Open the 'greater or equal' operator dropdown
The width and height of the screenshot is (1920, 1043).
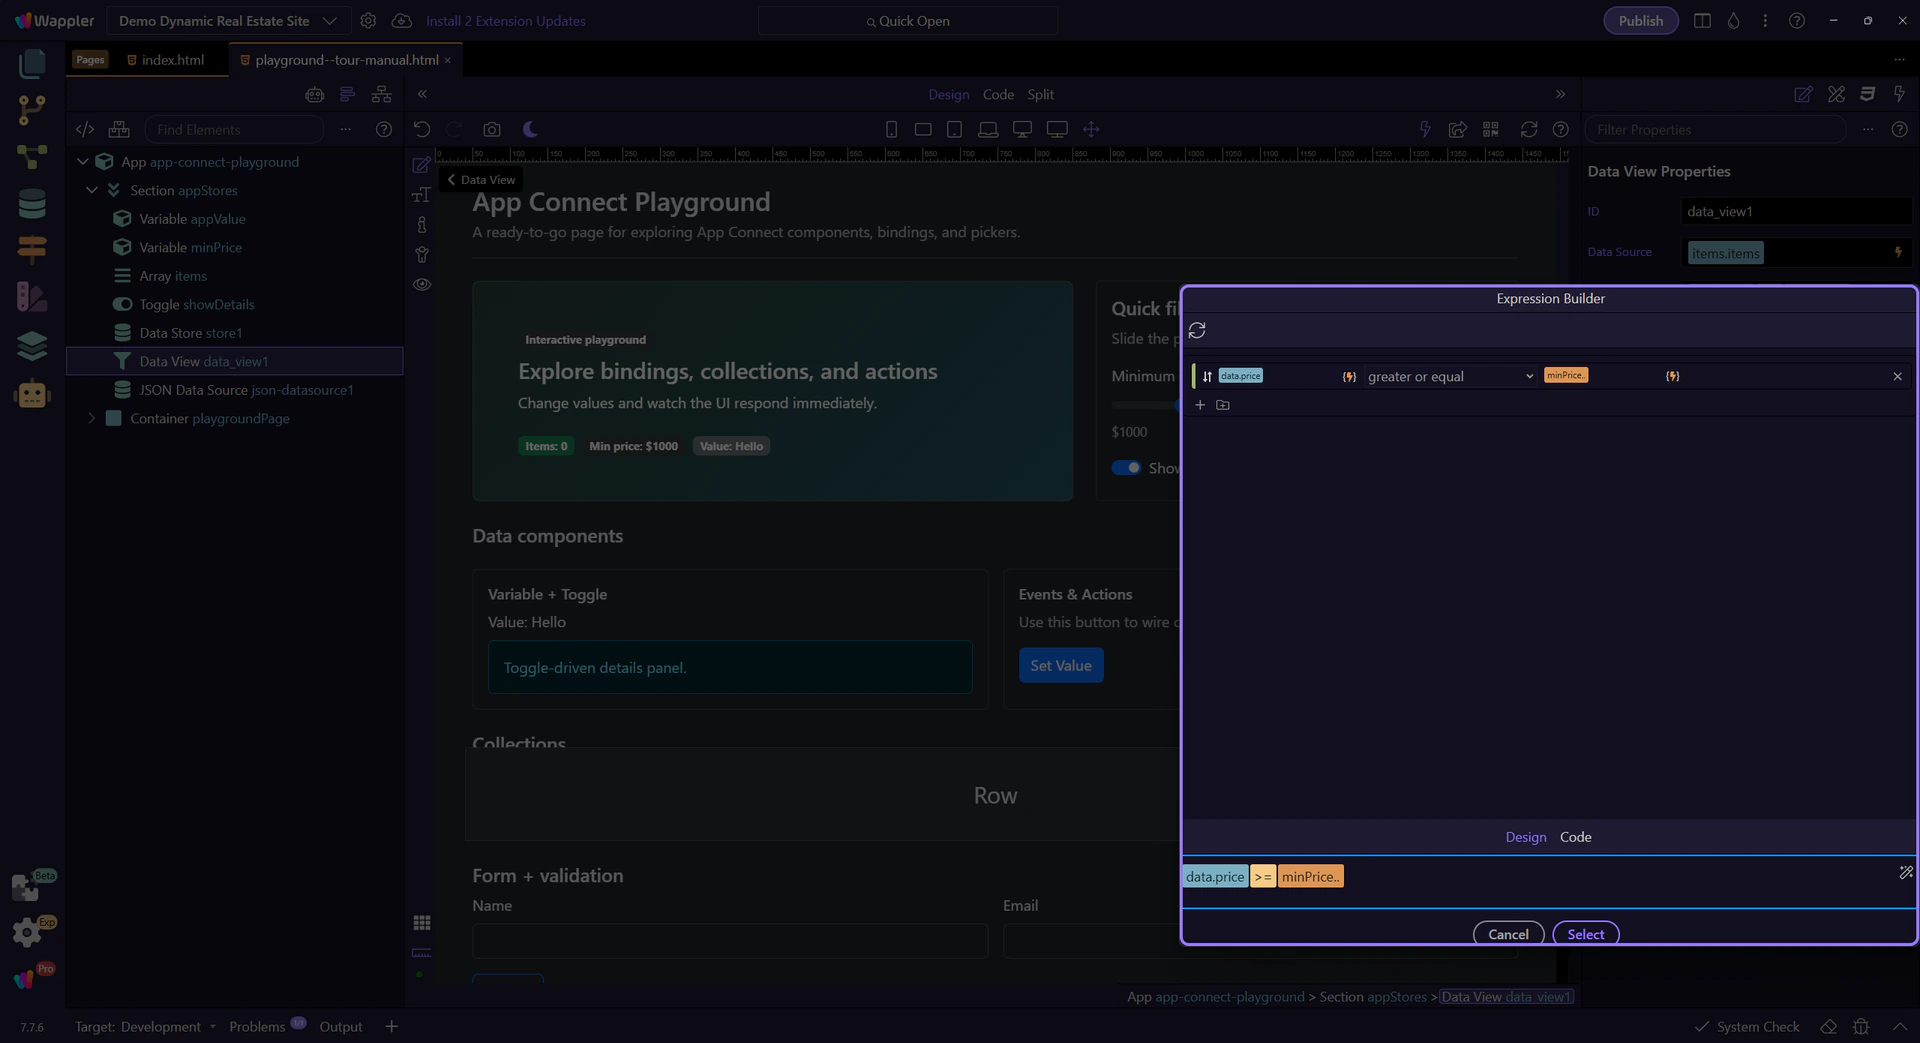1449,377
